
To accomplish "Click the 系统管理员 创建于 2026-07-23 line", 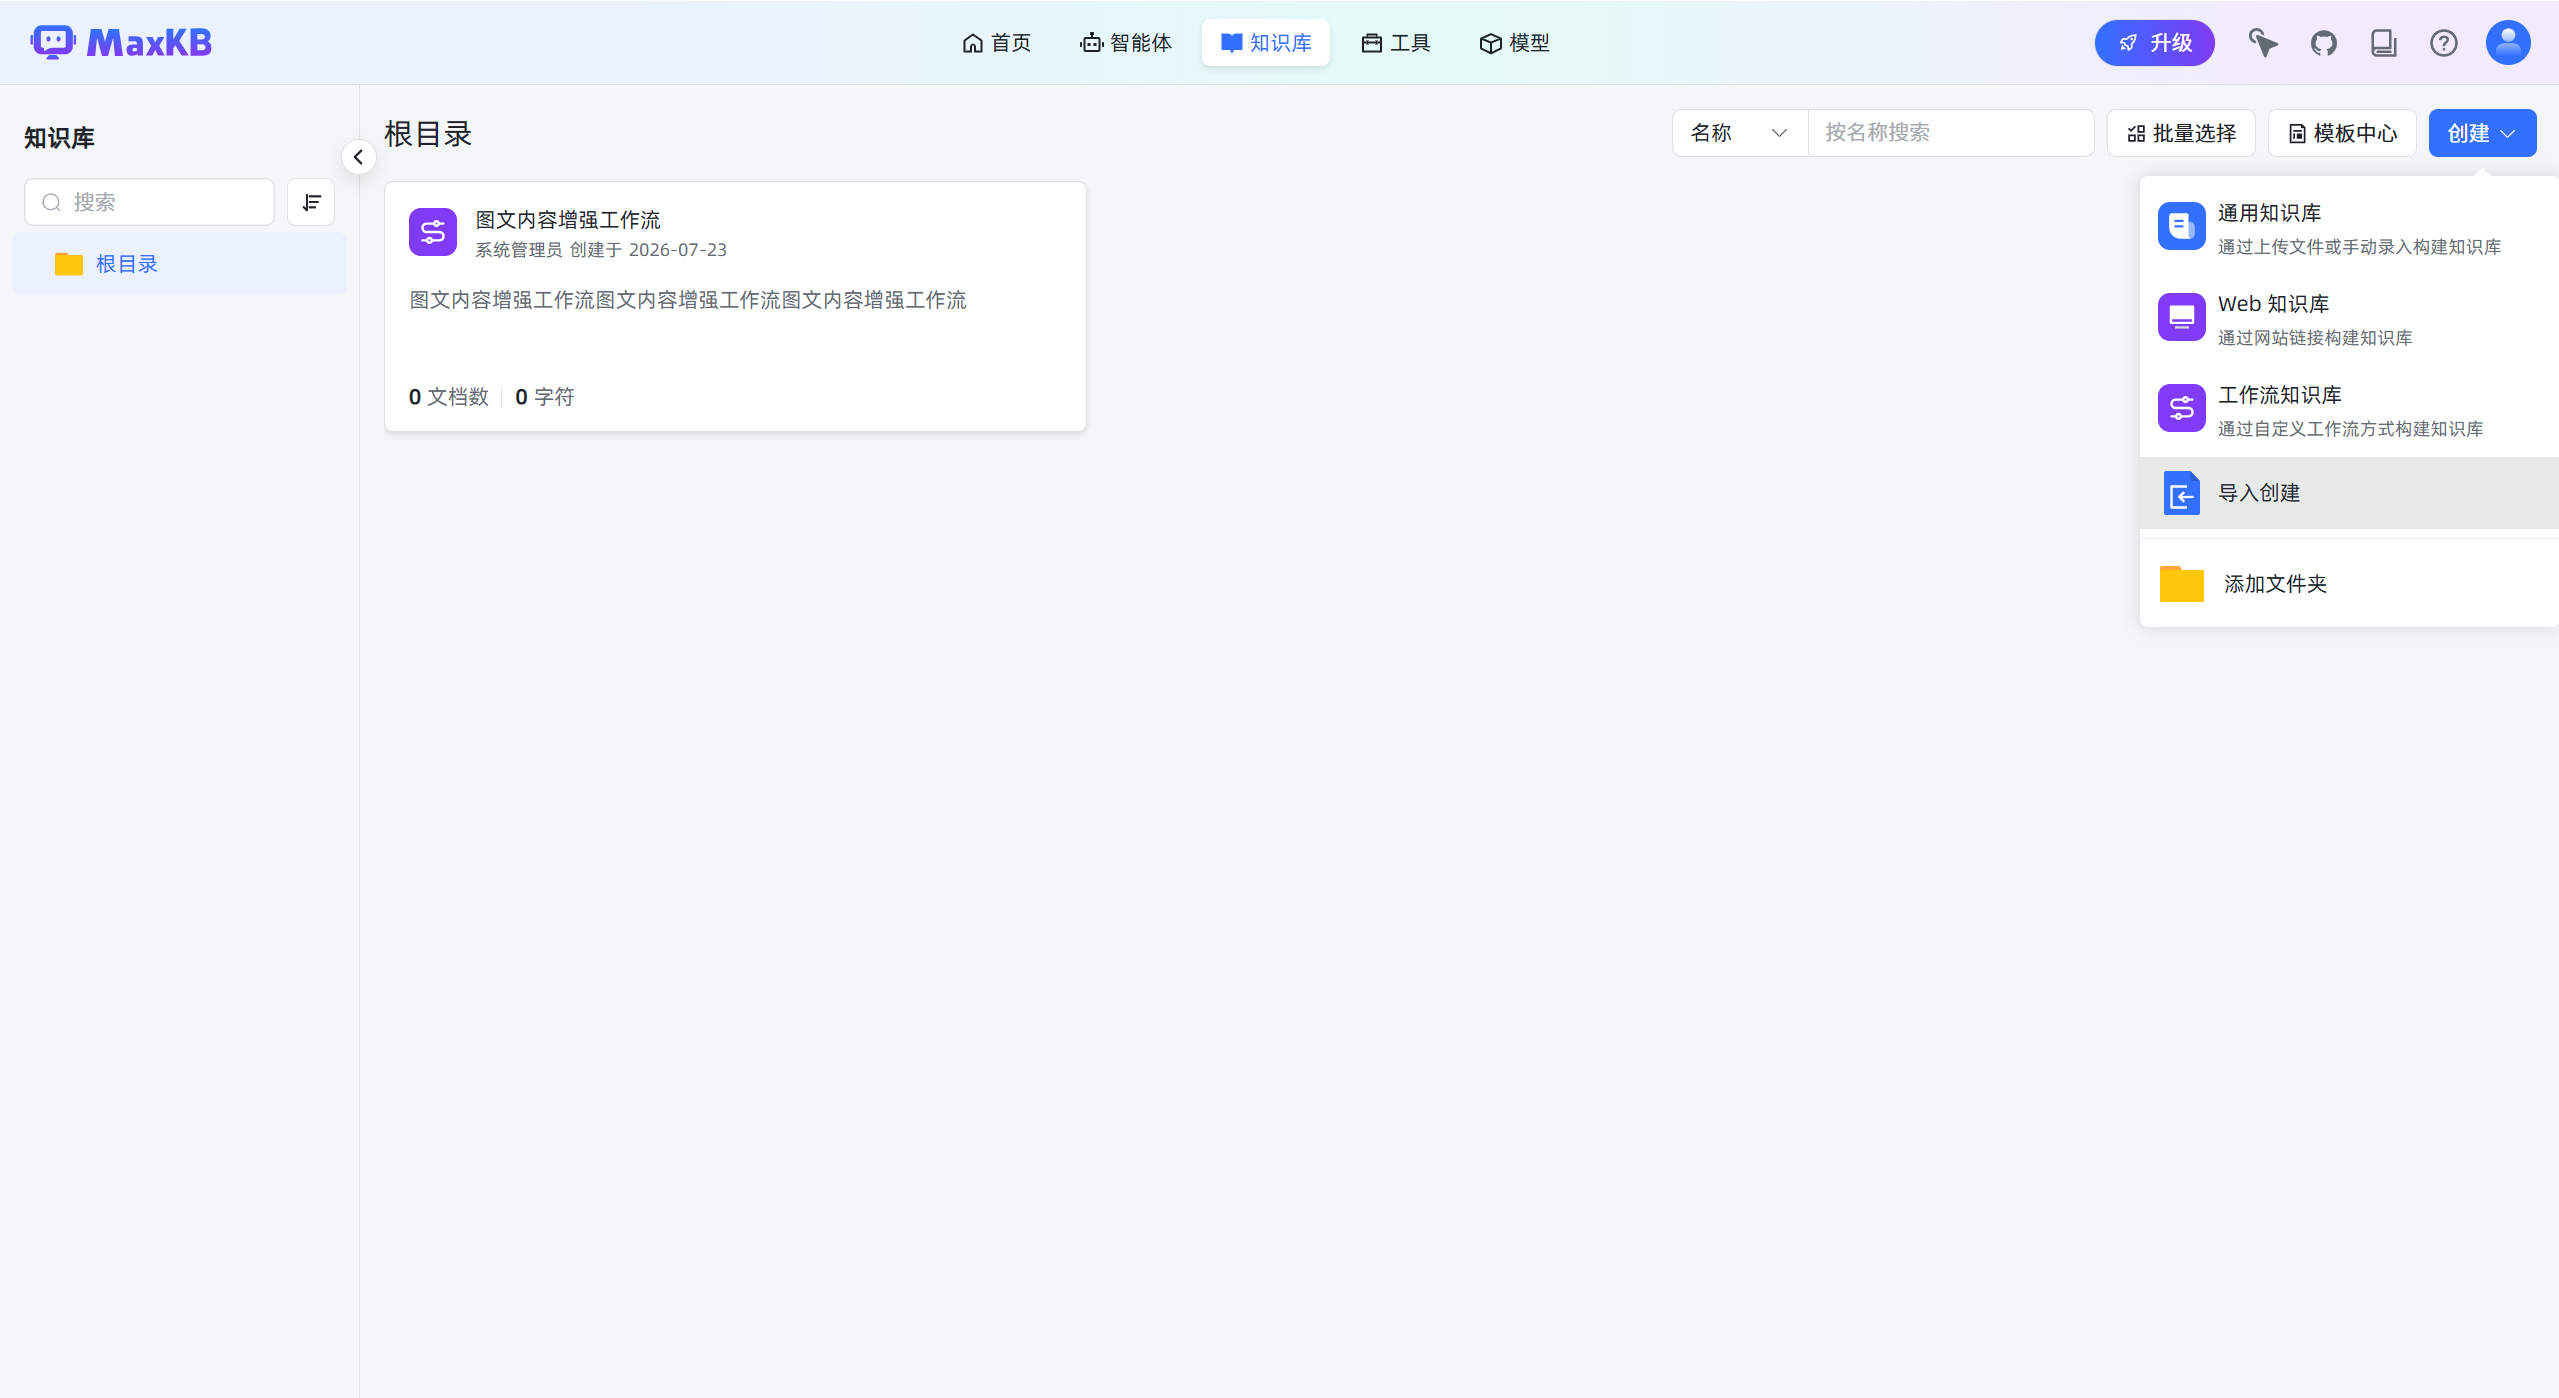I will pos(601,250).
